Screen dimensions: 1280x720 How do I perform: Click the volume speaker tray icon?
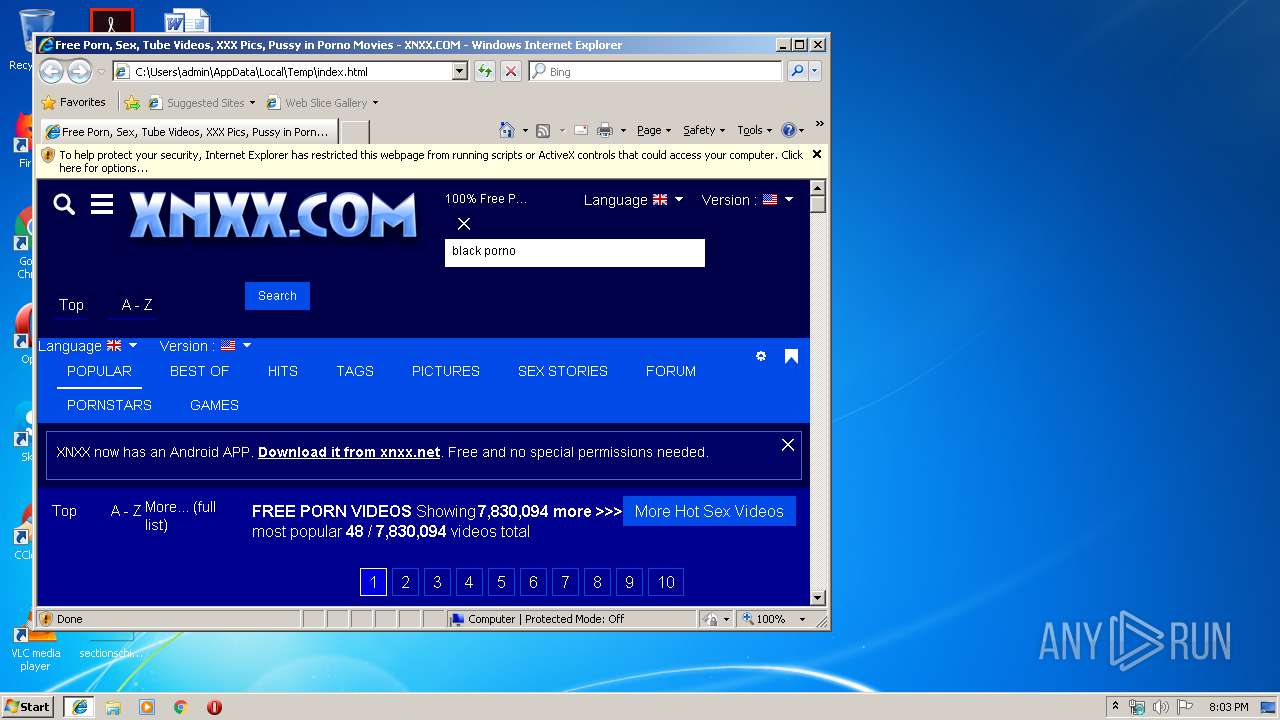coord(1161,707)
